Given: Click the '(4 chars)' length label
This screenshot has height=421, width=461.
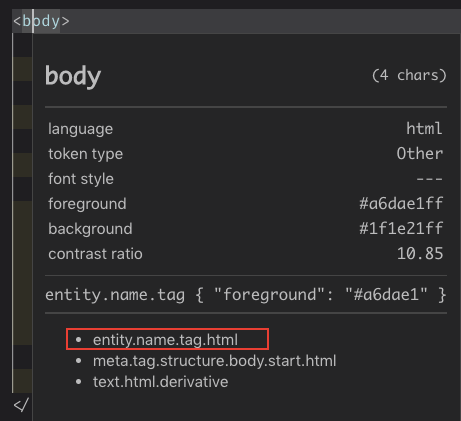Looking at the screenshot, I should tap(409, 75).
